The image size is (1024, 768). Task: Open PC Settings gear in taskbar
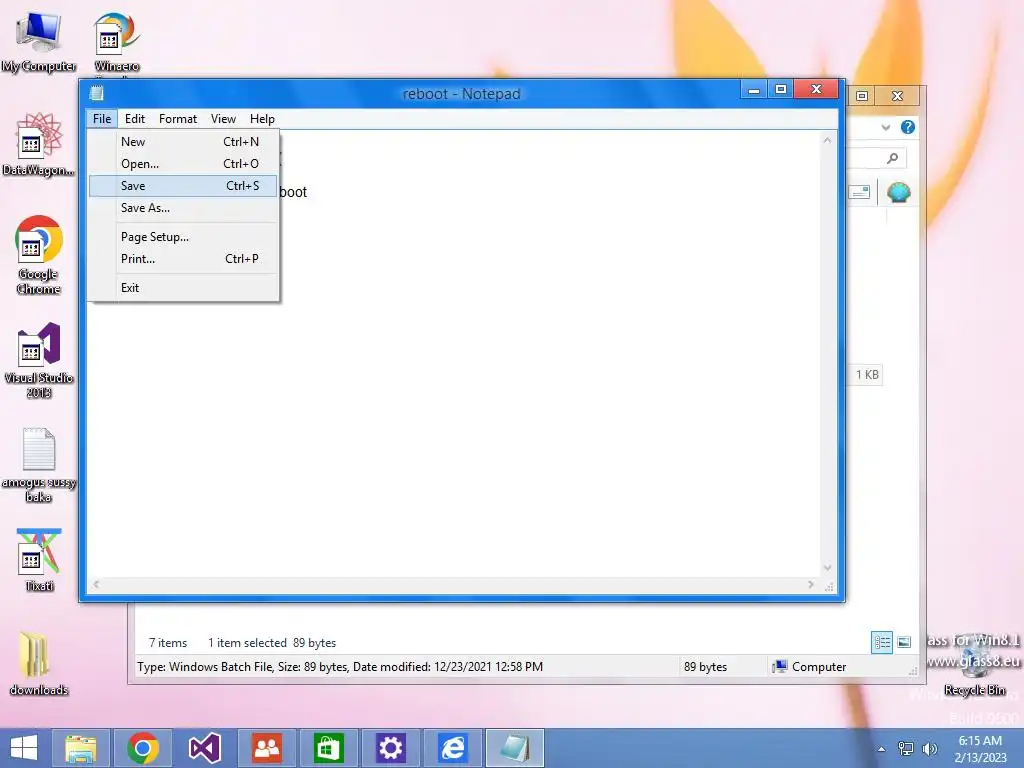pyautogui.click(x=391, y=748)
